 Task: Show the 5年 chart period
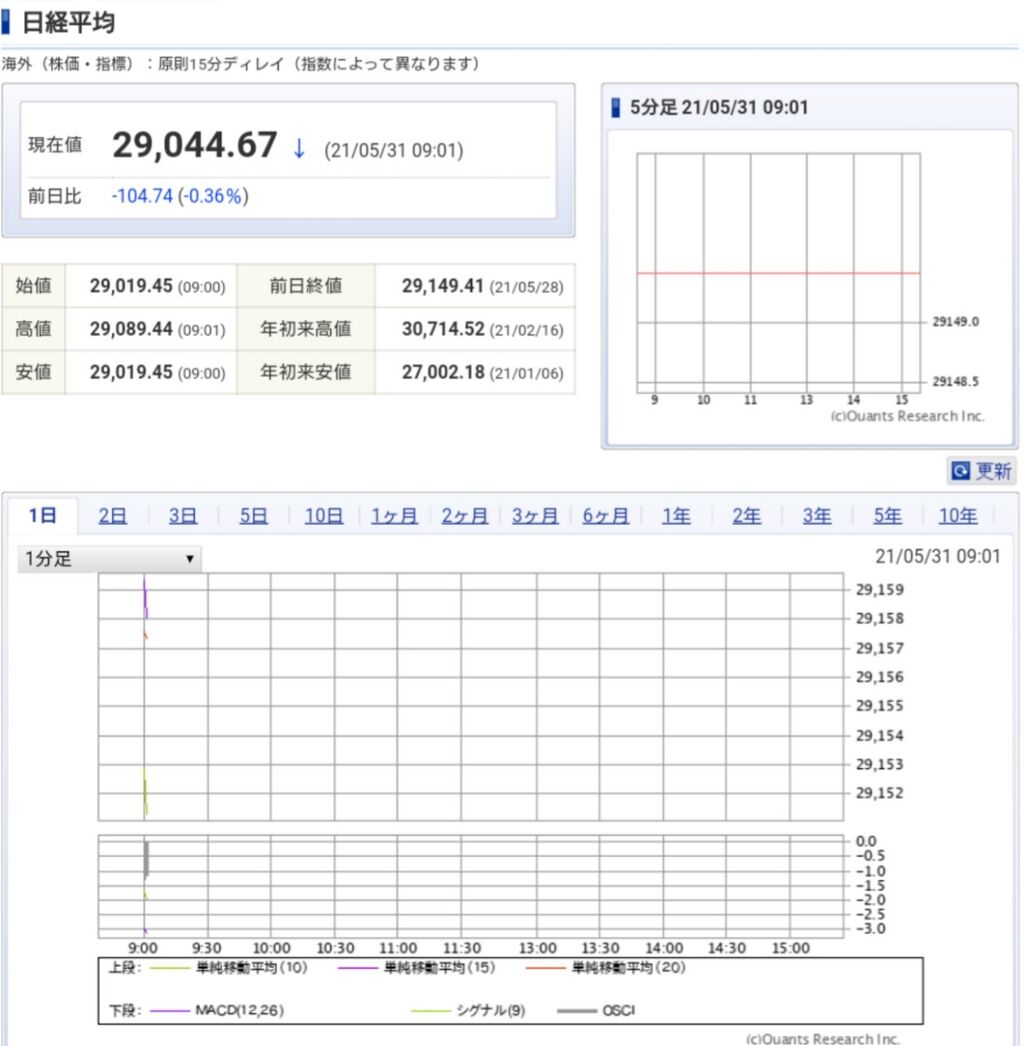pyautogui.click(x=887, y=516)
